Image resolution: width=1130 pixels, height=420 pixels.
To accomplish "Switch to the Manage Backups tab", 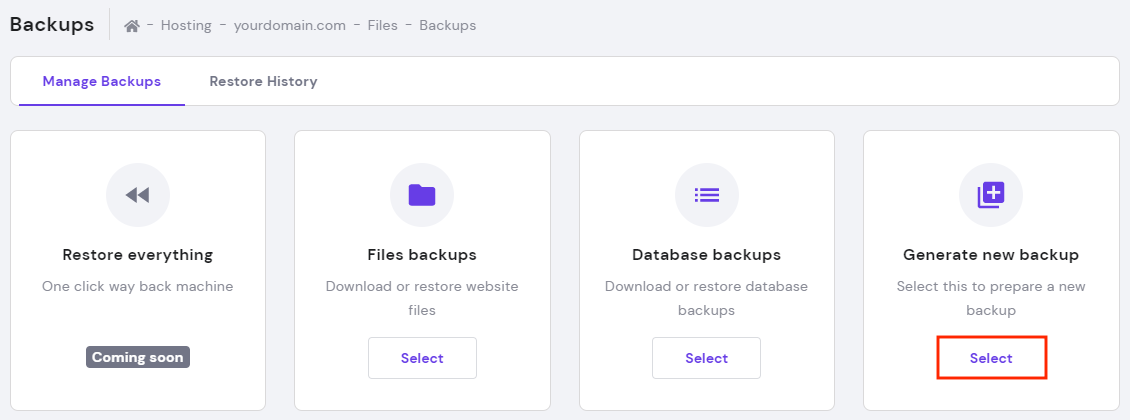I will (x=102, y=82).
